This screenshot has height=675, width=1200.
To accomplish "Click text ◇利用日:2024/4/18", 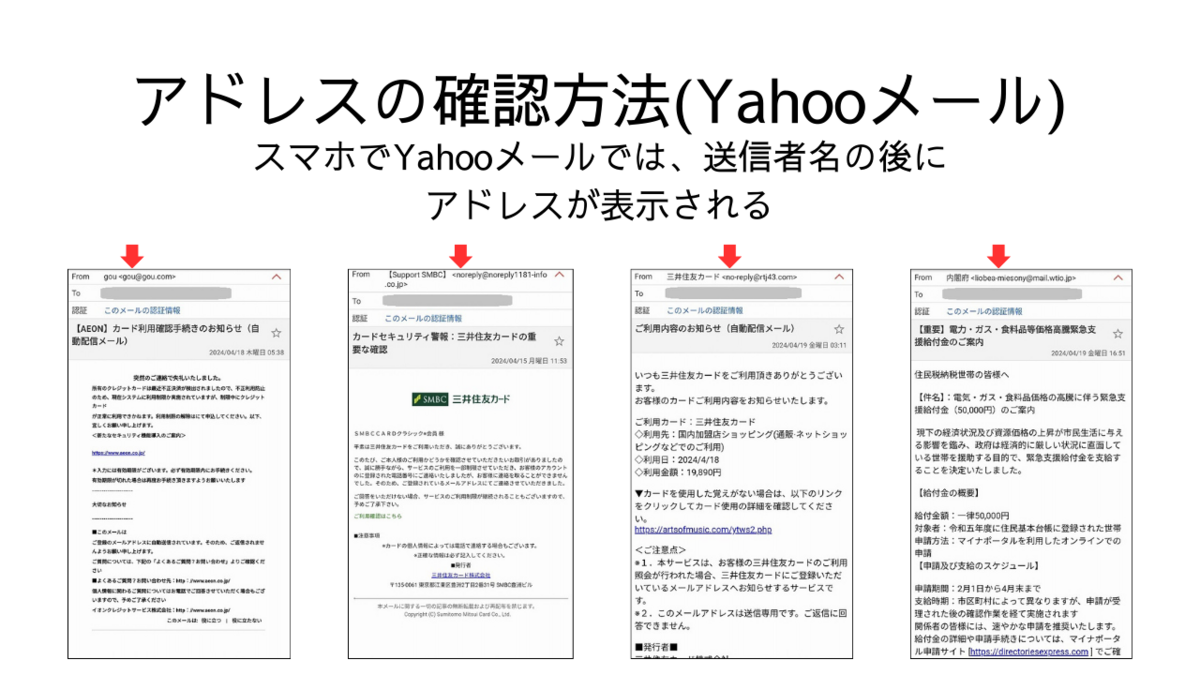I will pyautogui.click(x=676, y=460).
